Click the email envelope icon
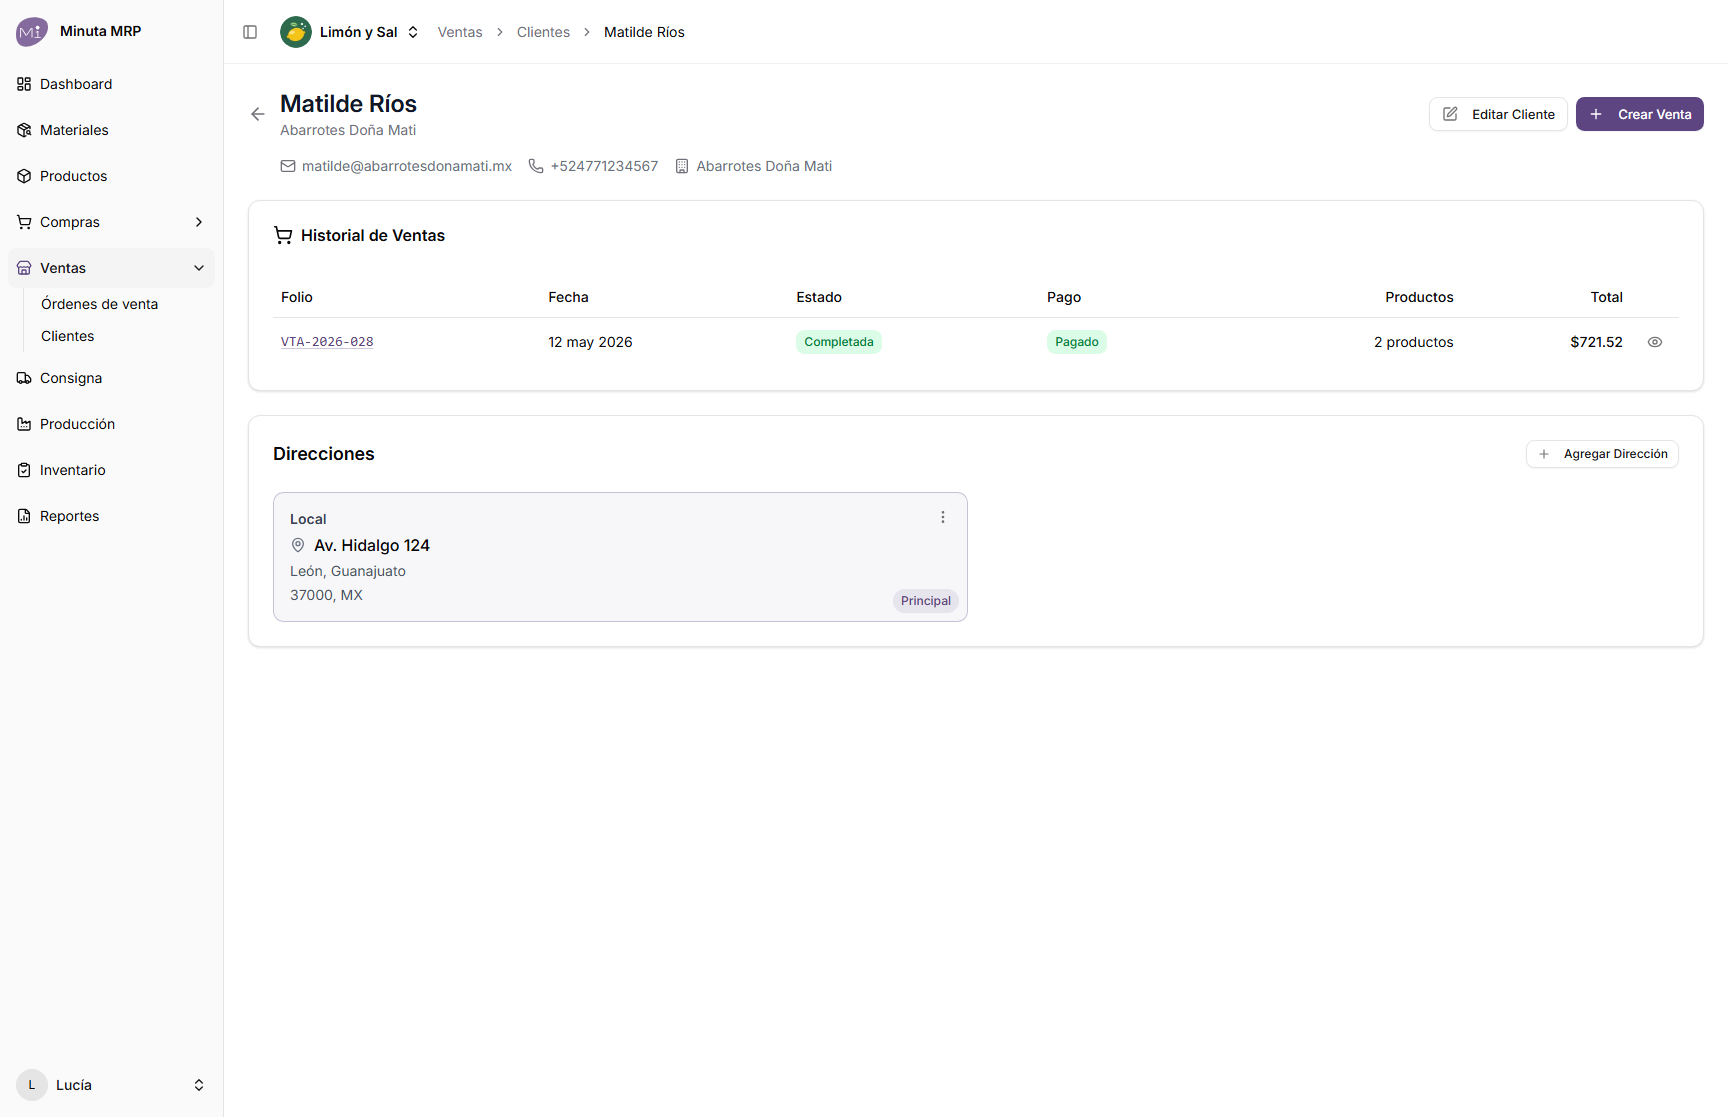This screenshot has height=1117, width=1728. click(x=288, y=166)
